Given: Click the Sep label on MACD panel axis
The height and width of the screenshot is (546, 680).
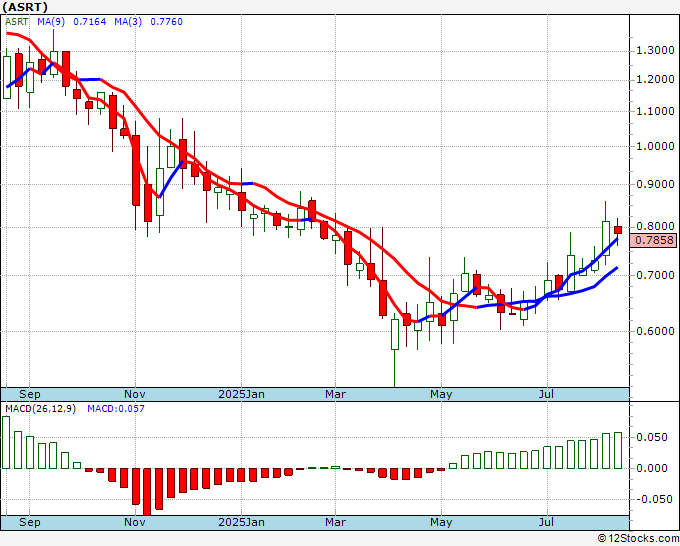Looking at the screenshot, I should point(29,522).
